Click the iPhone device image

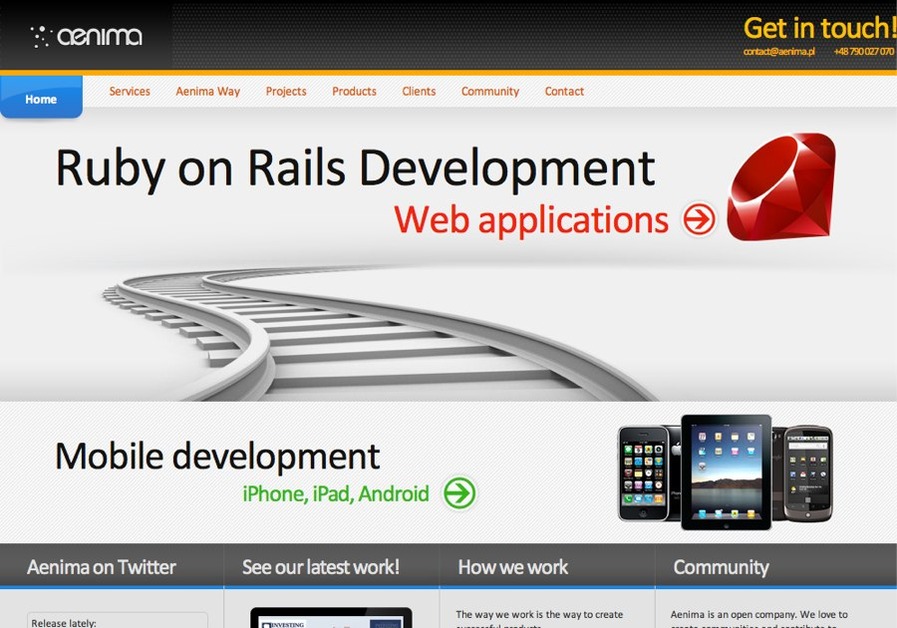[644, 474]
